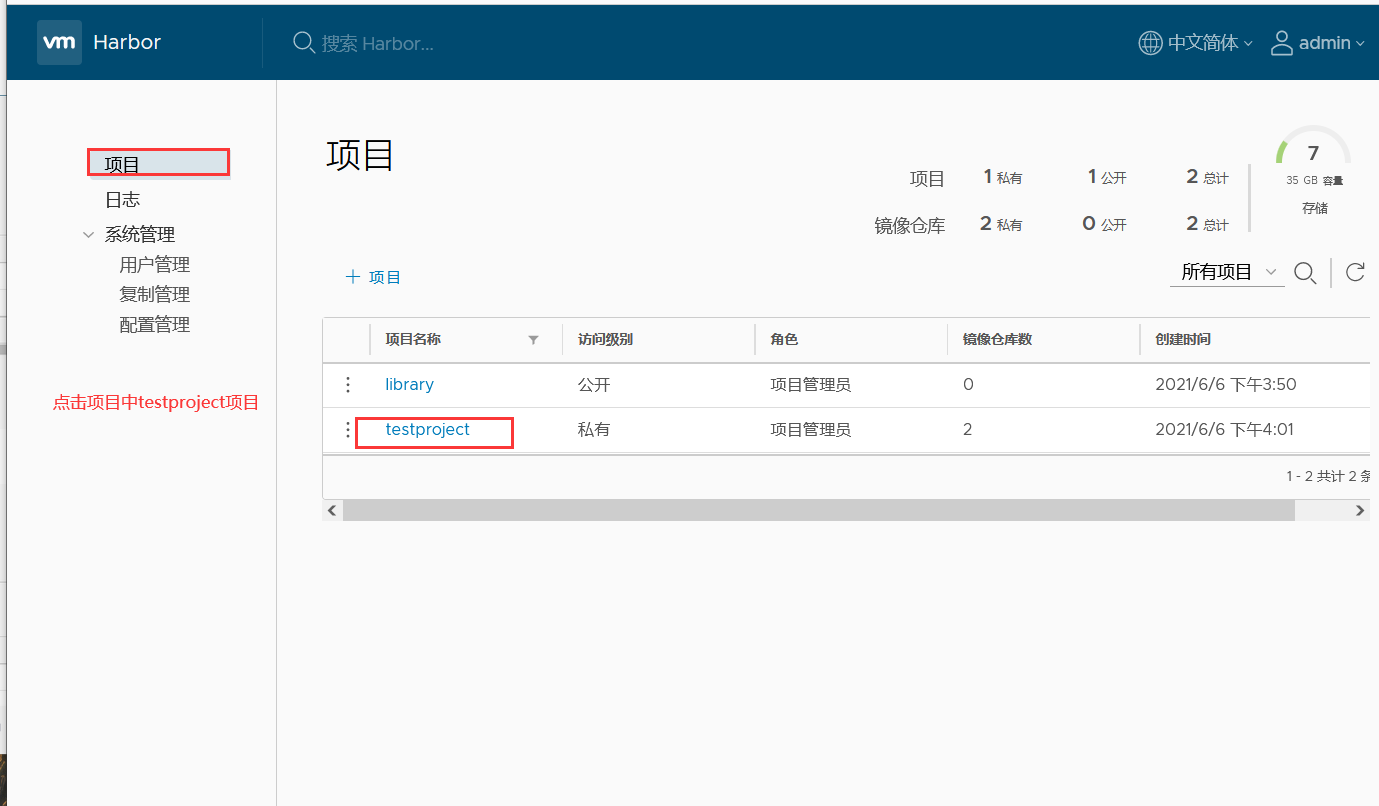This screenshot has width=1379, height=806.
Task: Click the + 项目 new project button
Action: coord(372,276)
